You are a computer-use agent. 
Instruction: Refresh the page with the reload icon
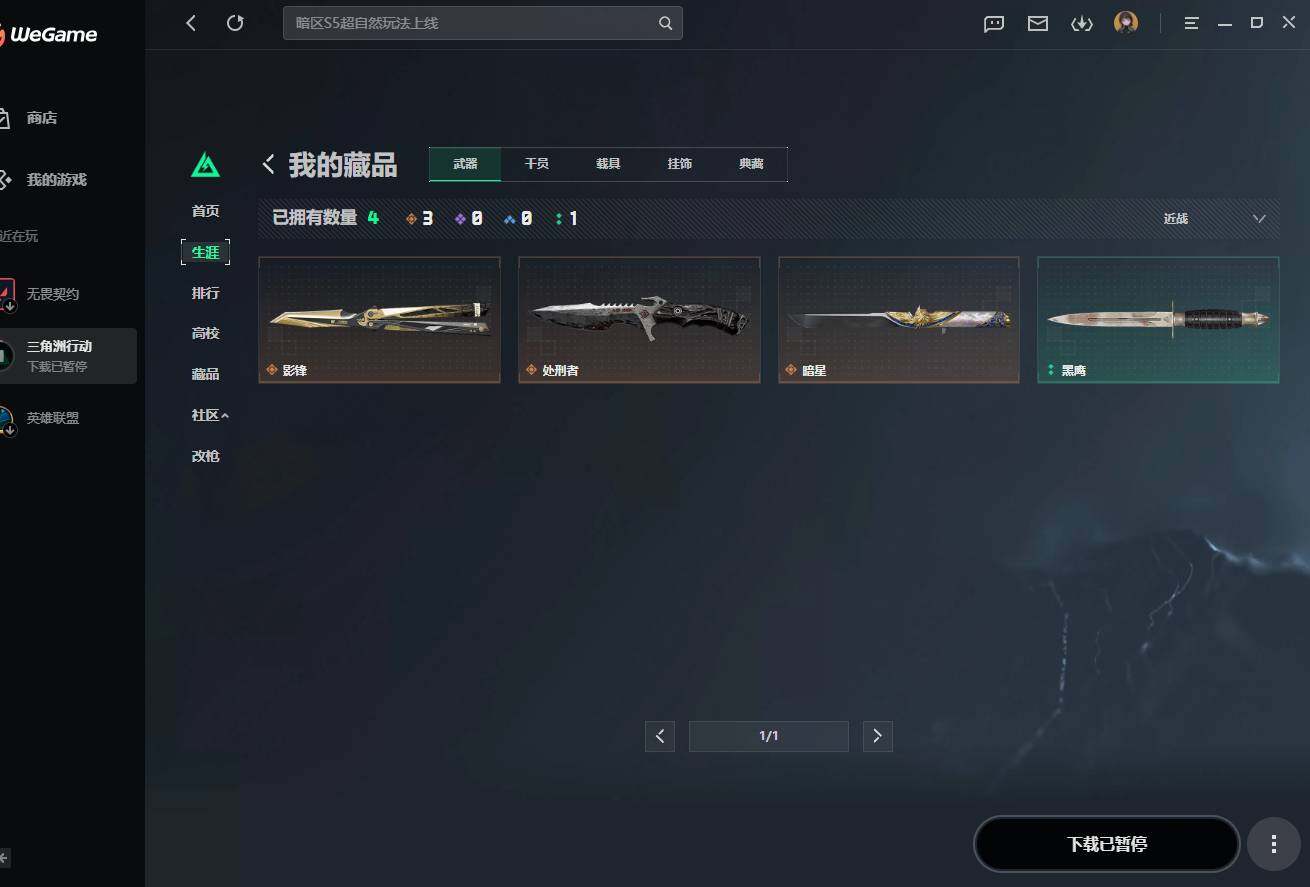coord(235,23)
